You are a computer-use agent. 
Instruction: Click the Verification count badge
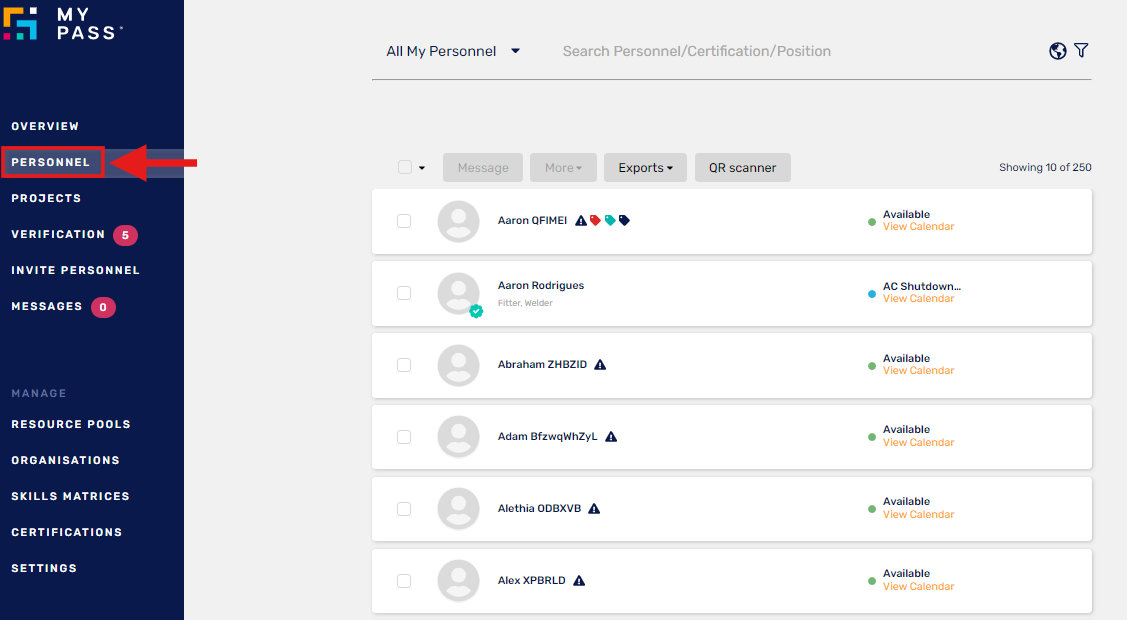pos(125,235)
